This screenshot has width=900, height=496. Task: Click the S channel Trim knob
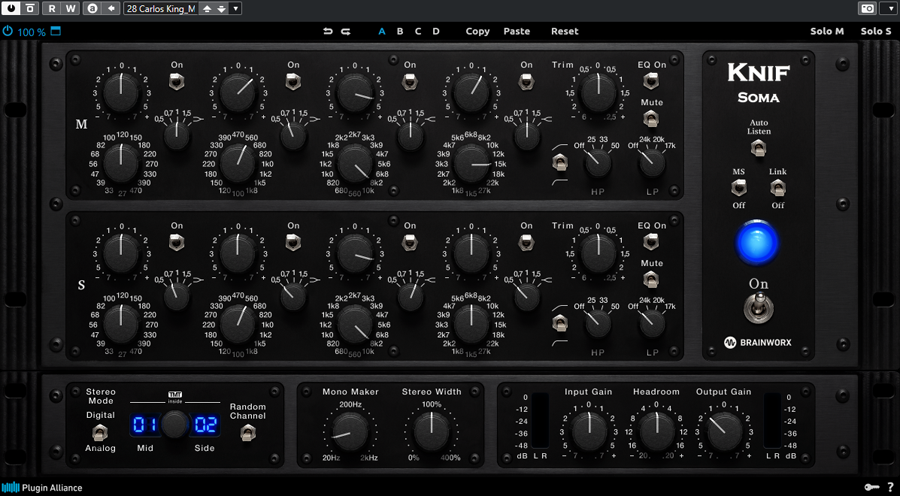point(598,253)
